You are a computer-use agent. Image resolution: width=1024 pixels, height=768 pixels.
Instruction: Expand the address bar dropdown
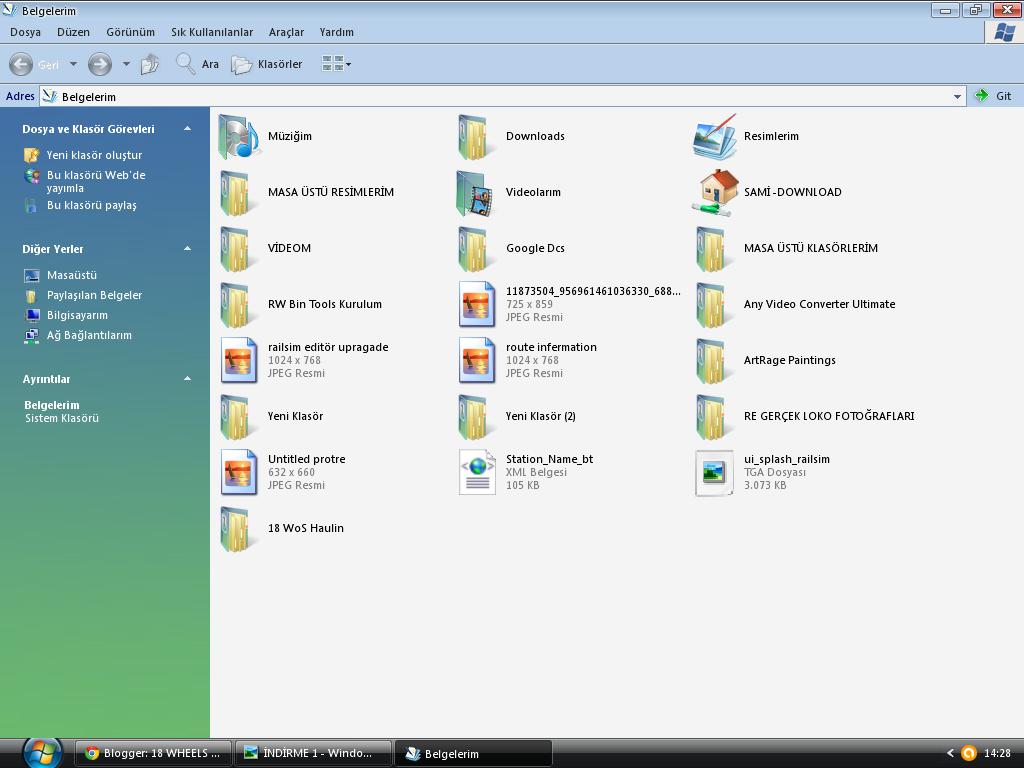tap(957, 97)
